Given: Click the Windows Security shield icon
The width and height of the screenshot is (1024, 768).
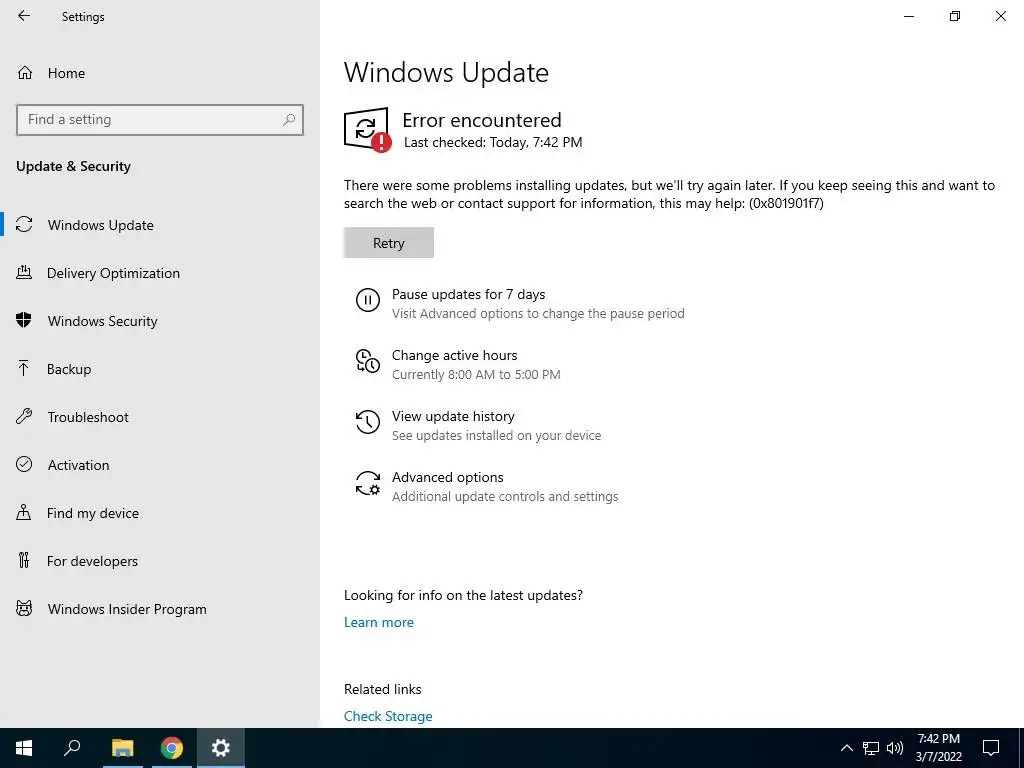Looking at the screenshot, I should tap(24, 320).
